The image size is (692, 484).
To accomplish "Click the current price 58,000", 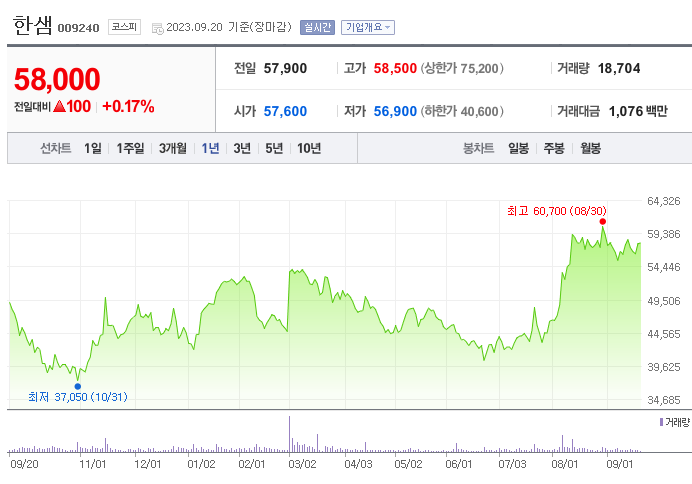I will 57,79.
